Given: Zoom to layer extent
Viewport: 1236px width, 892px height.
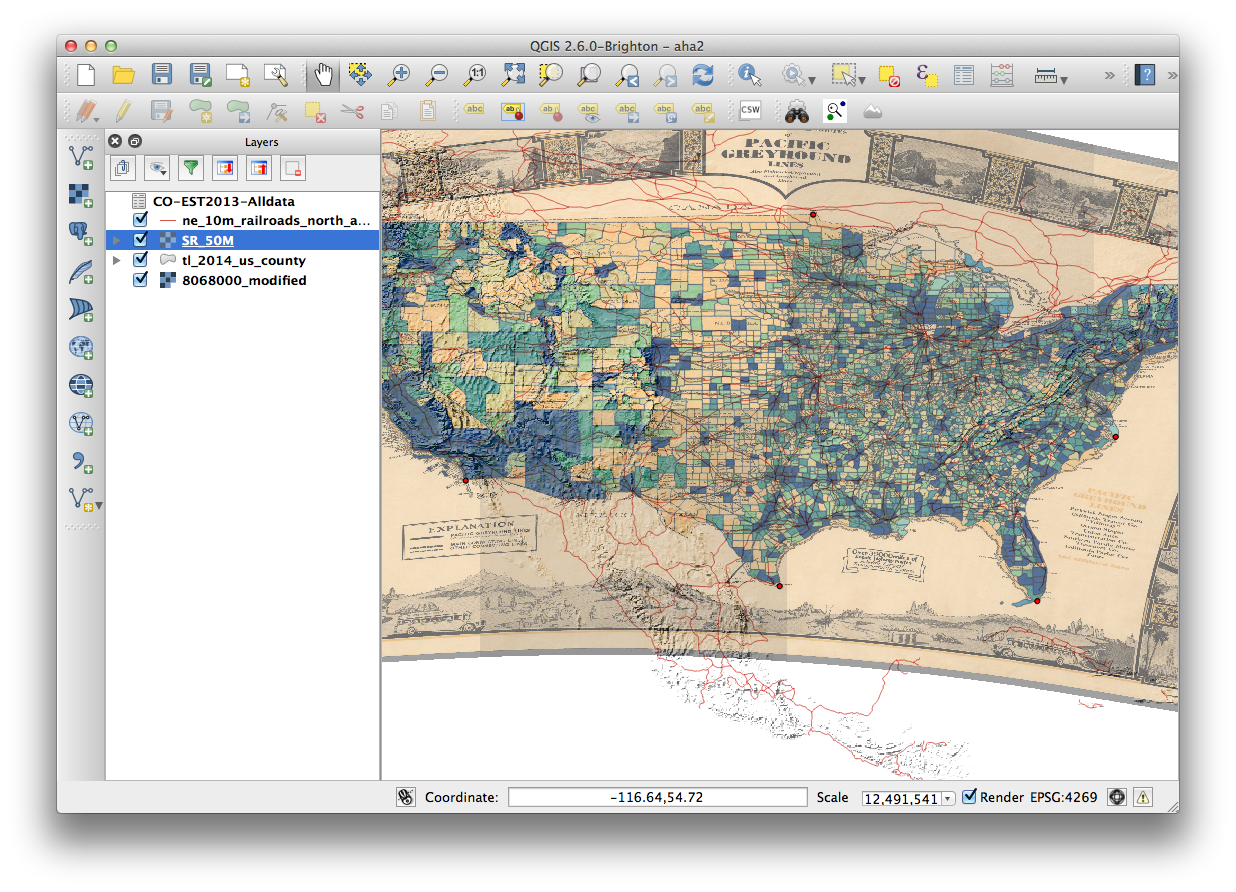Looking at the screenshot, I should pos(589,74).
